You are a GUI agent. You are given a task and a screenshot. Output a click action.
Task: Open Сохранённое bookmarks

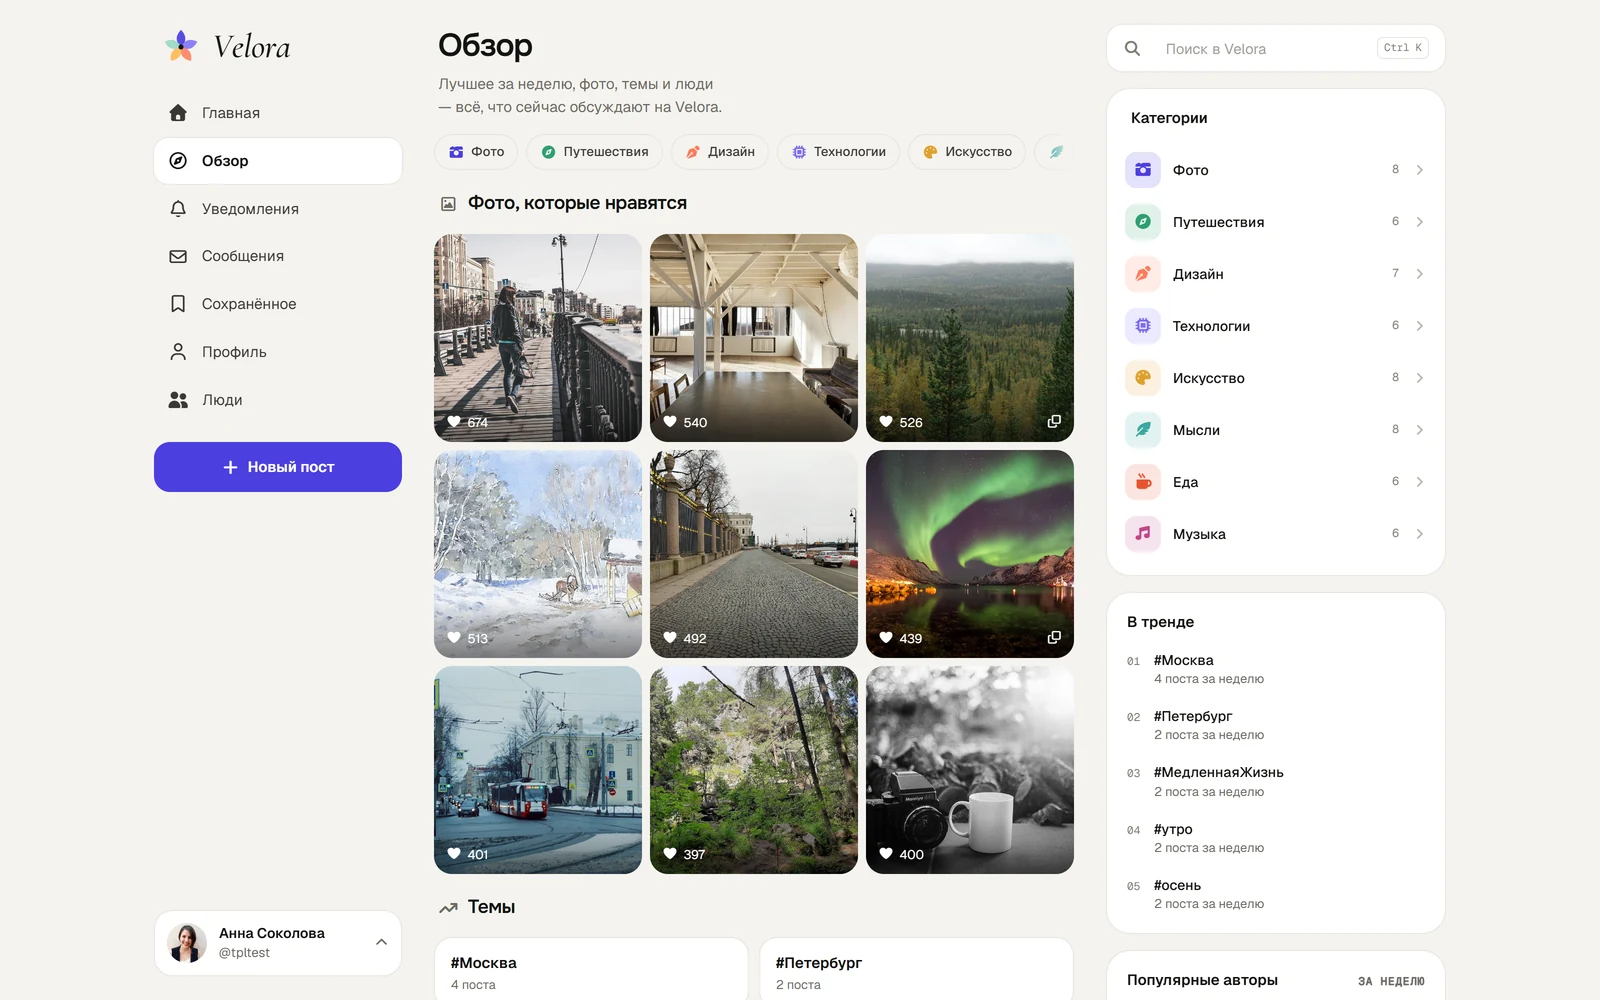pyautogui.click(x=278, y=304)
